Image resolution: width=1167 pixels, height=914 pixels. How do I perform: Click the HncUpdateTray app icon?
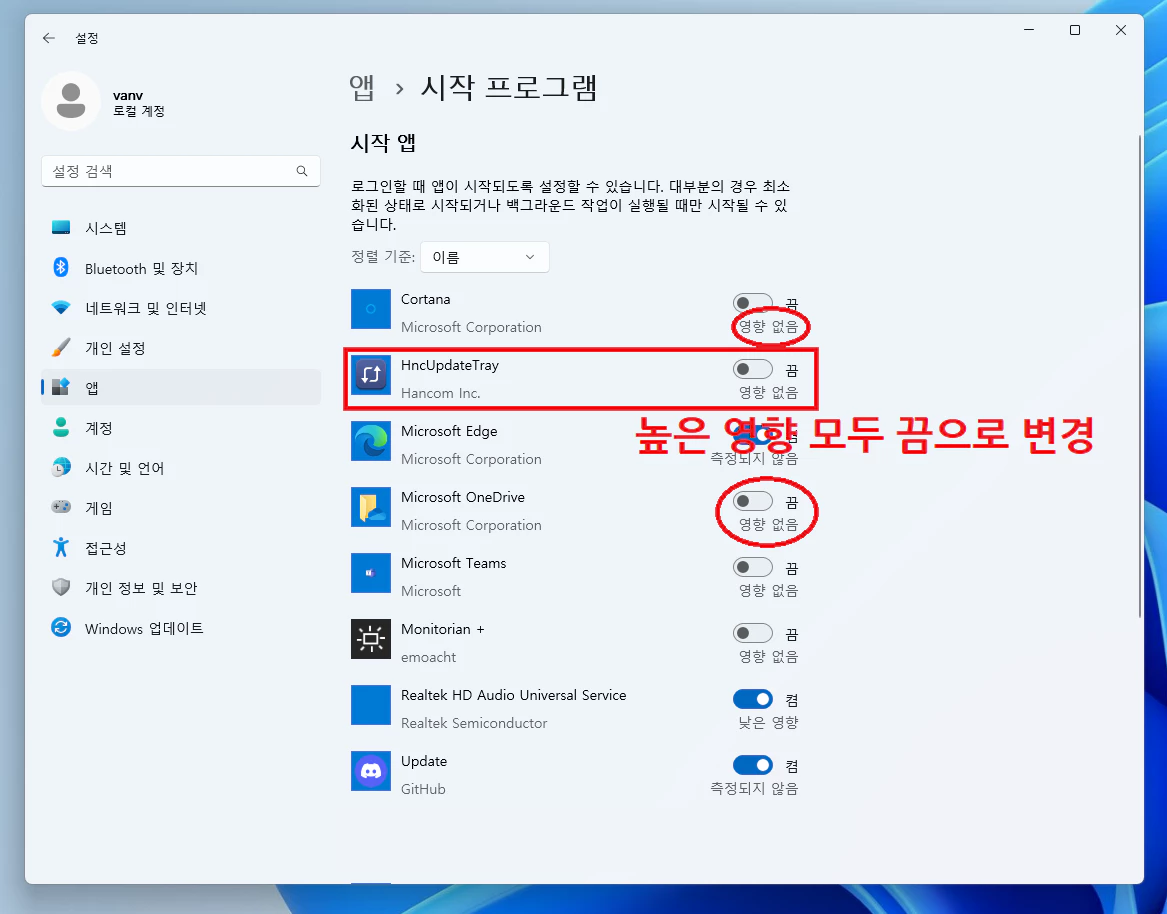pos(371,375)
